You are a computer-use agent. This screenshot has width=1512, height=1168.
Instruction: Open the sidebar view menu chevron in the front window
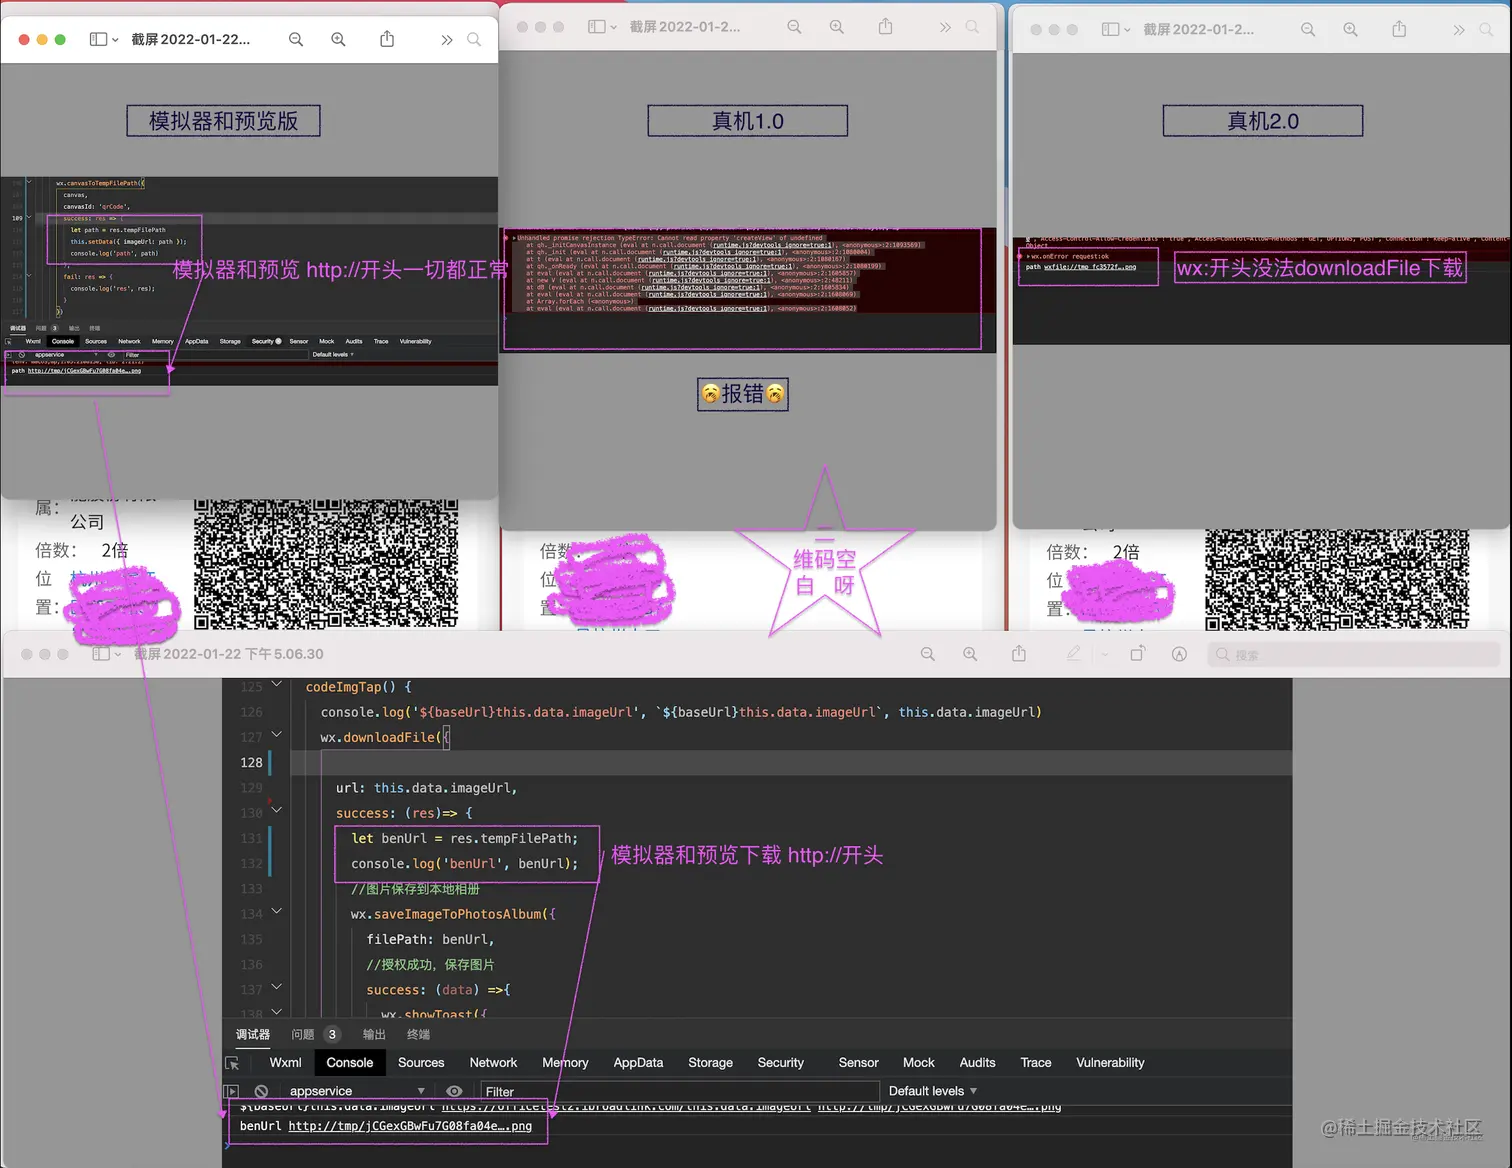(x=116, y=40)
